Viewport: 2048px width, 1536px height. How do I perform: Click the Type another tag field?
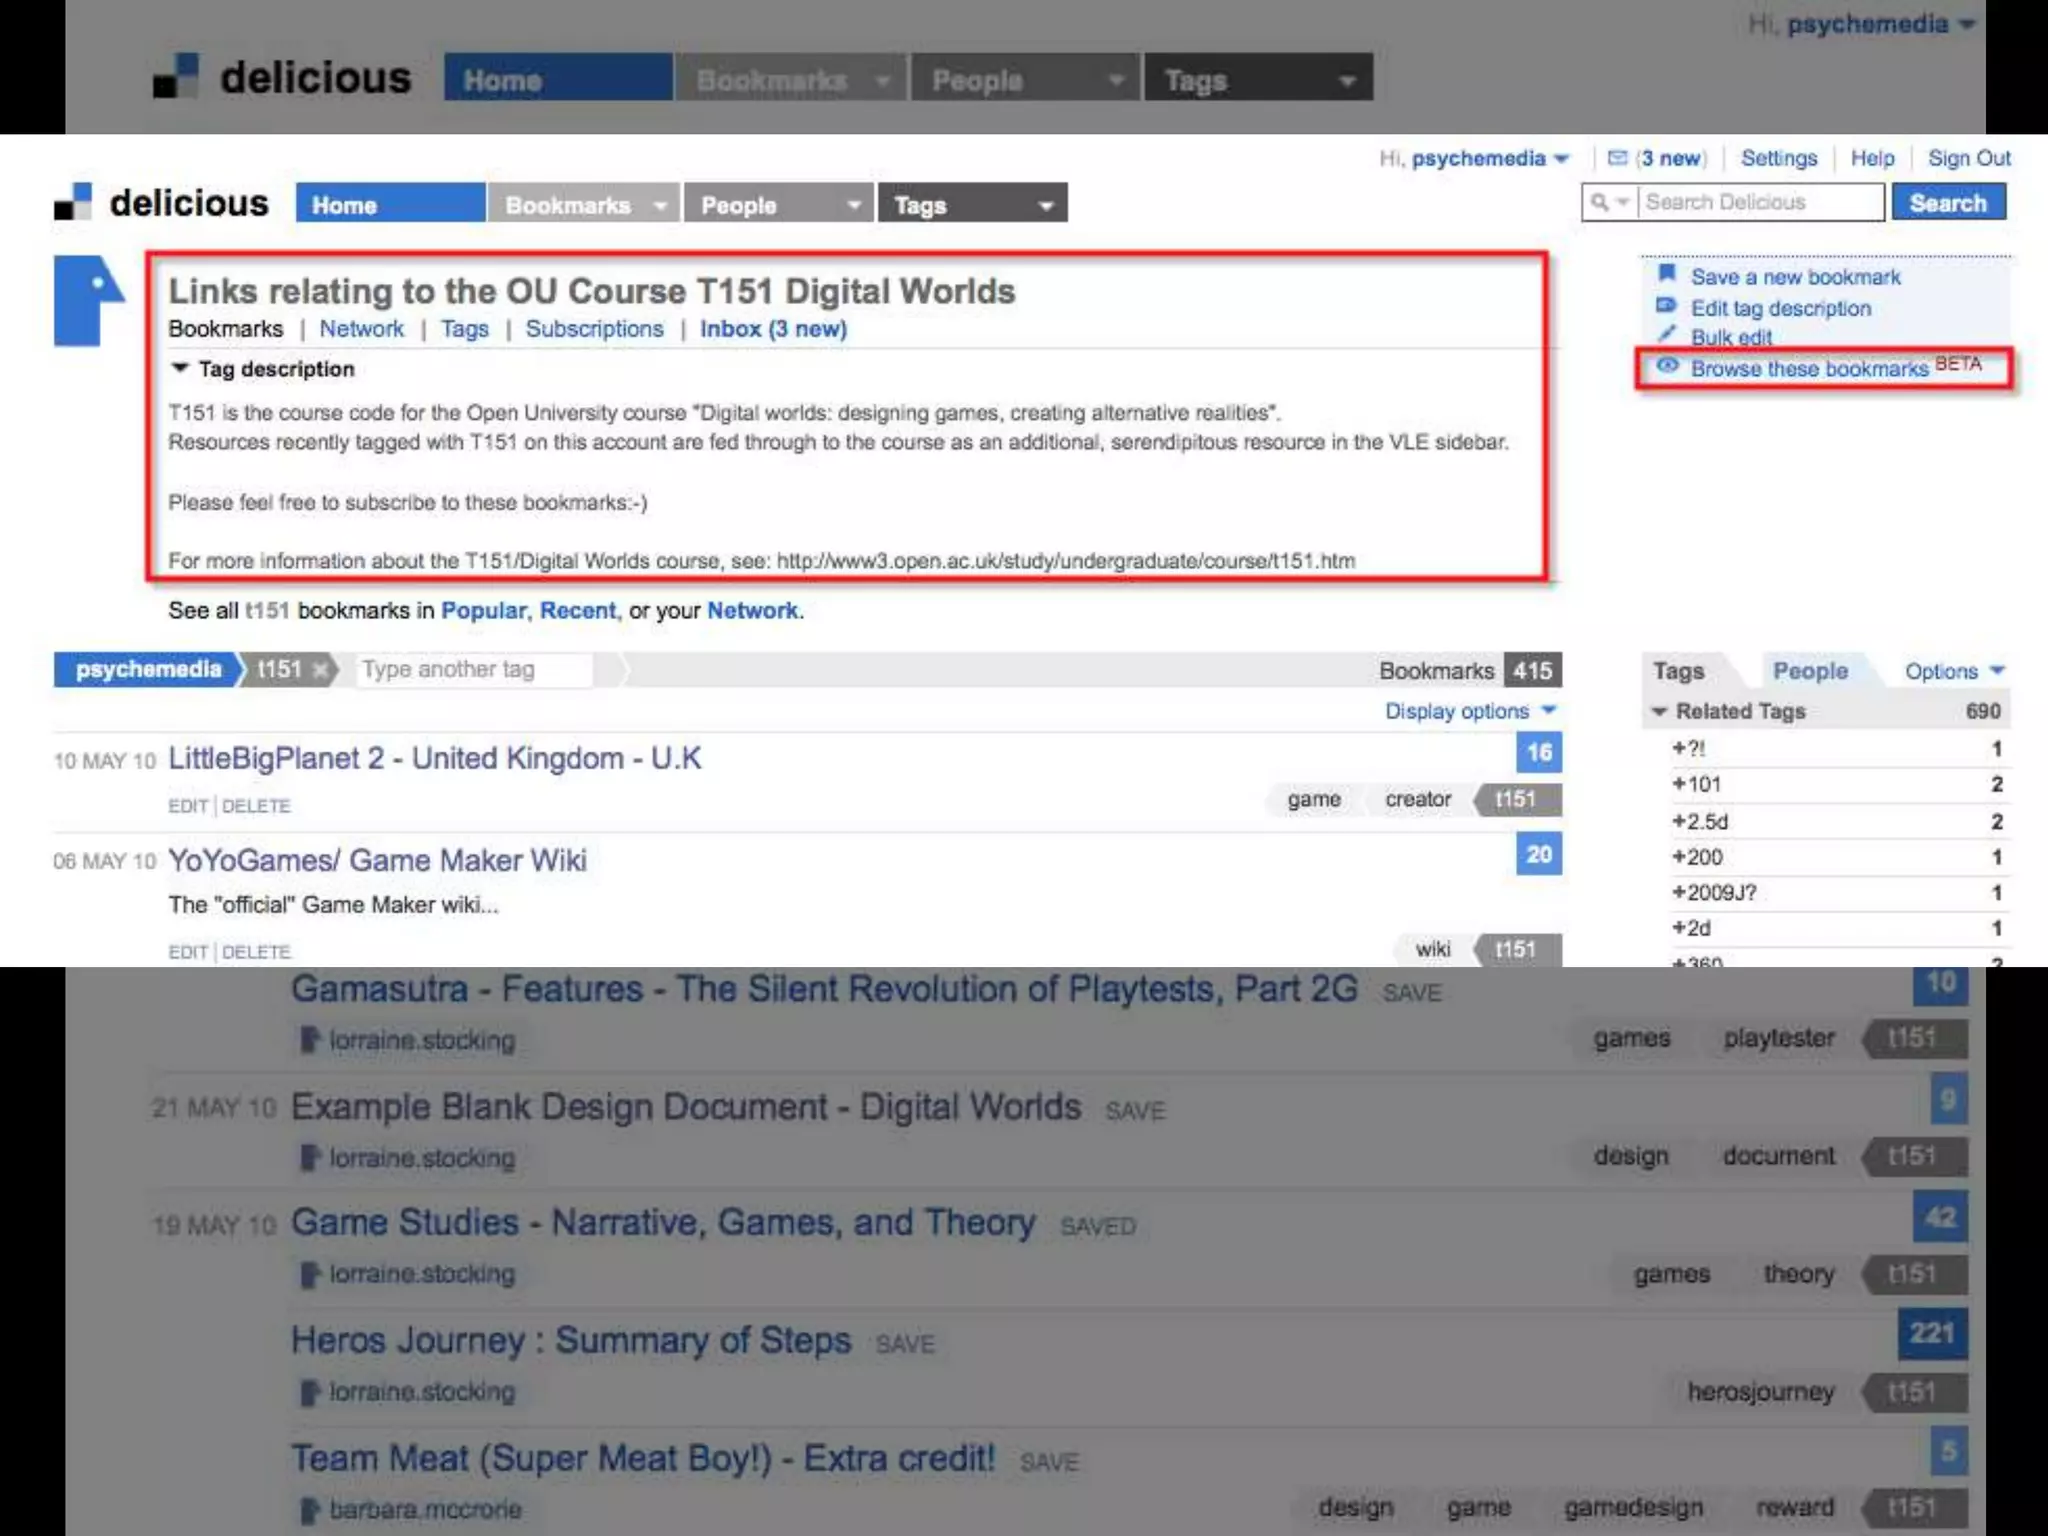point(474,670)
